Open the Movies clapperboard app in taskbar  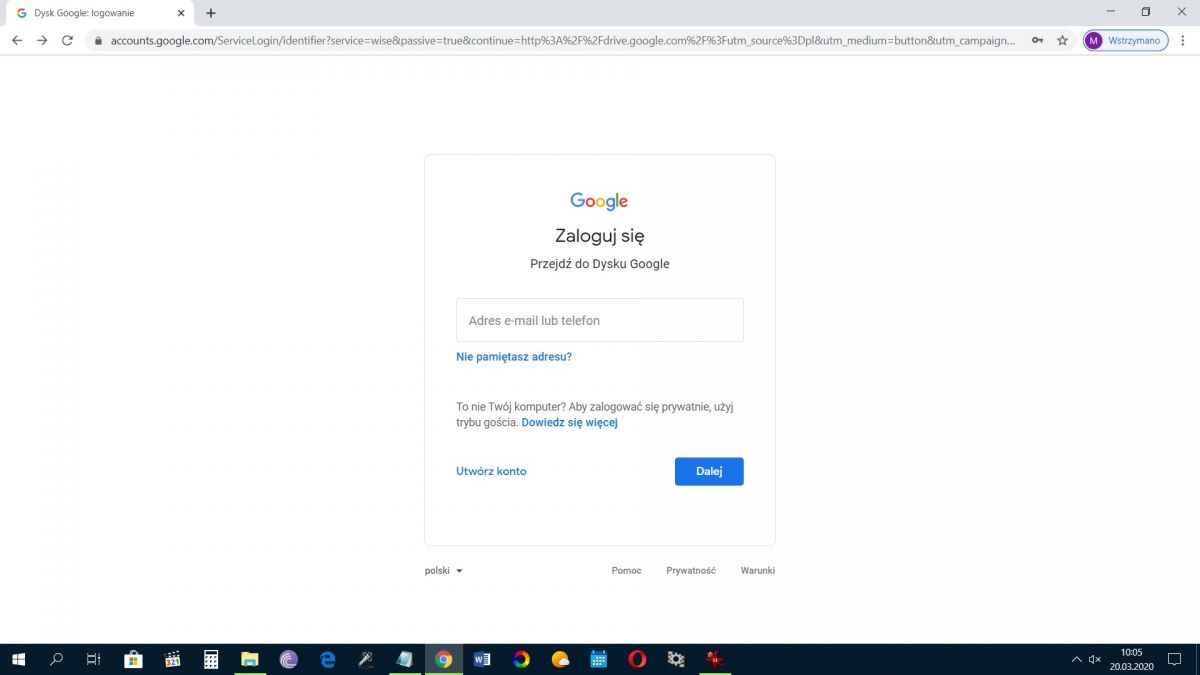[172, 659]
